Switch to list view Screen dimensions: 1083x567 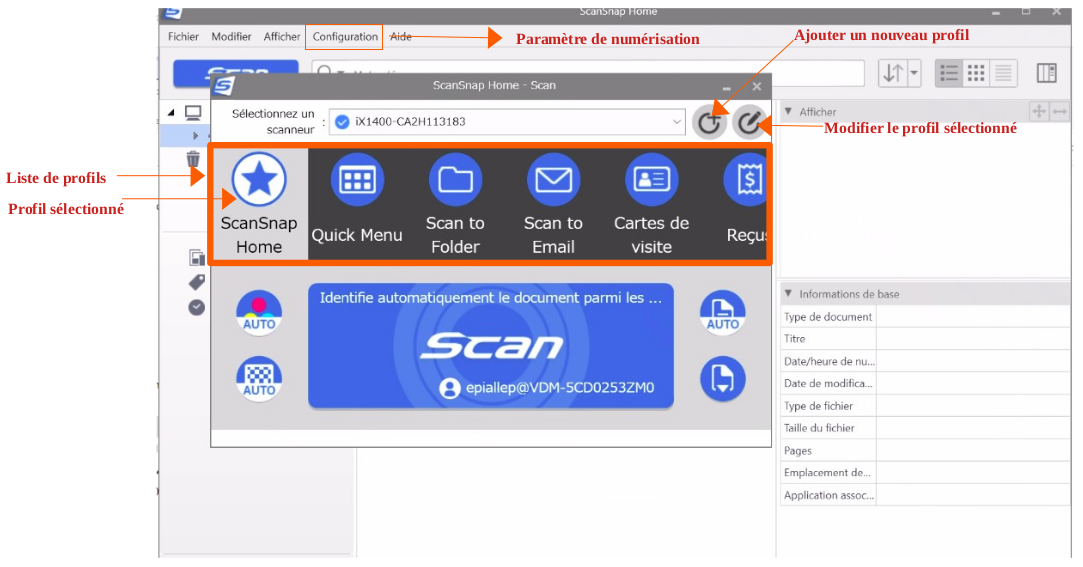click(x=949, y=73)
